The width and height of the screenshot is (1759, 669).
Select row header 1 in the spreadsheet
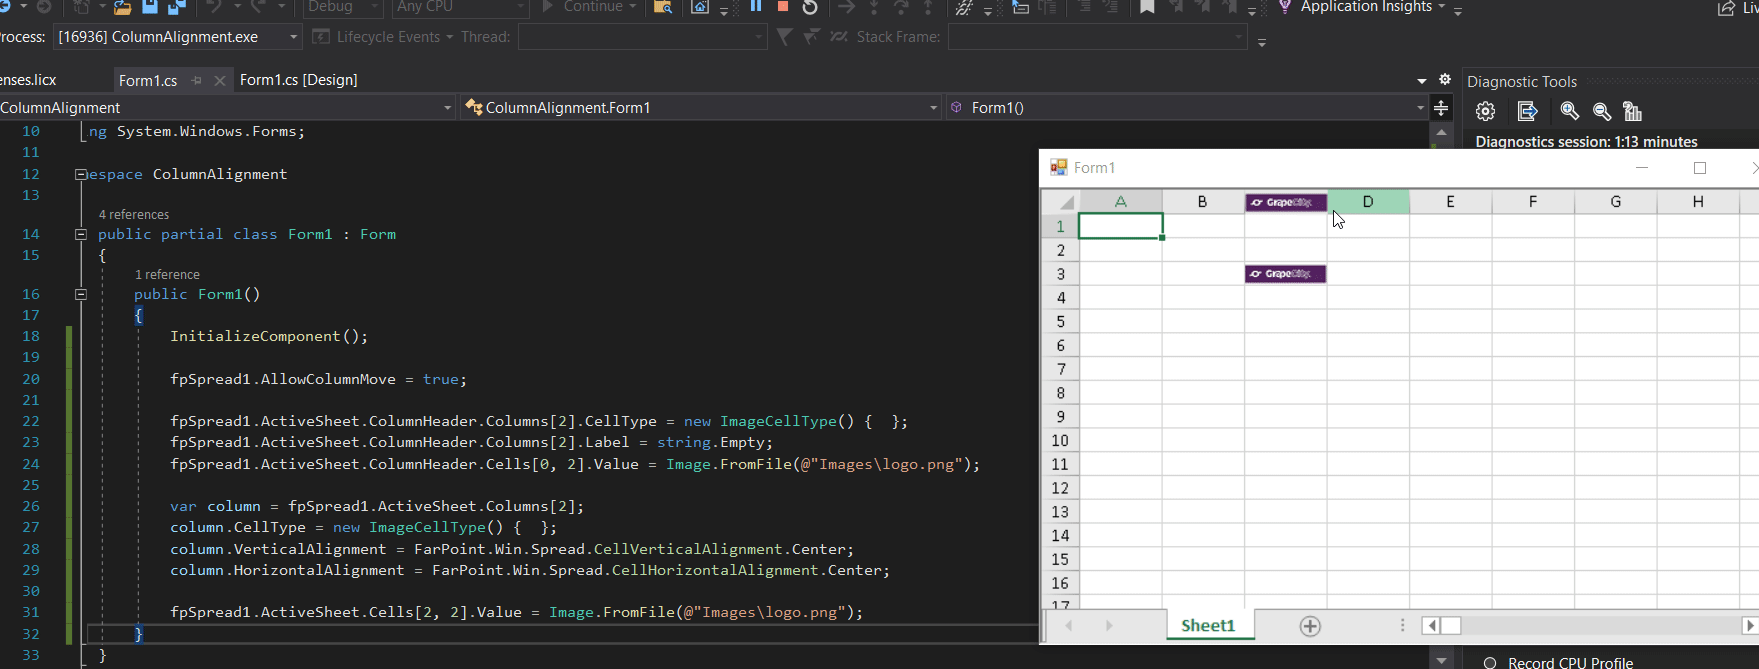1061,226
